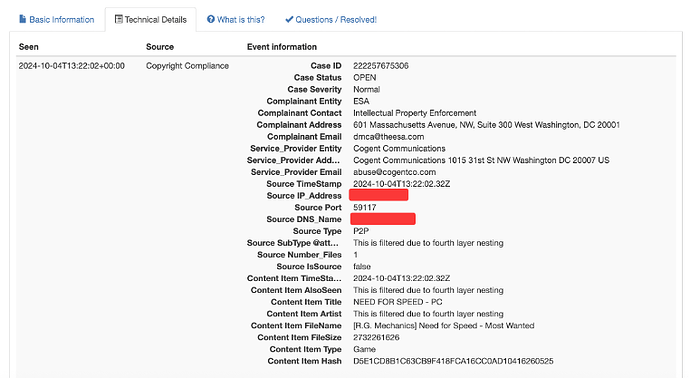This screenshot has width=690, height=378.
Task: Click the Seen column header
Action: coord(29,47)
